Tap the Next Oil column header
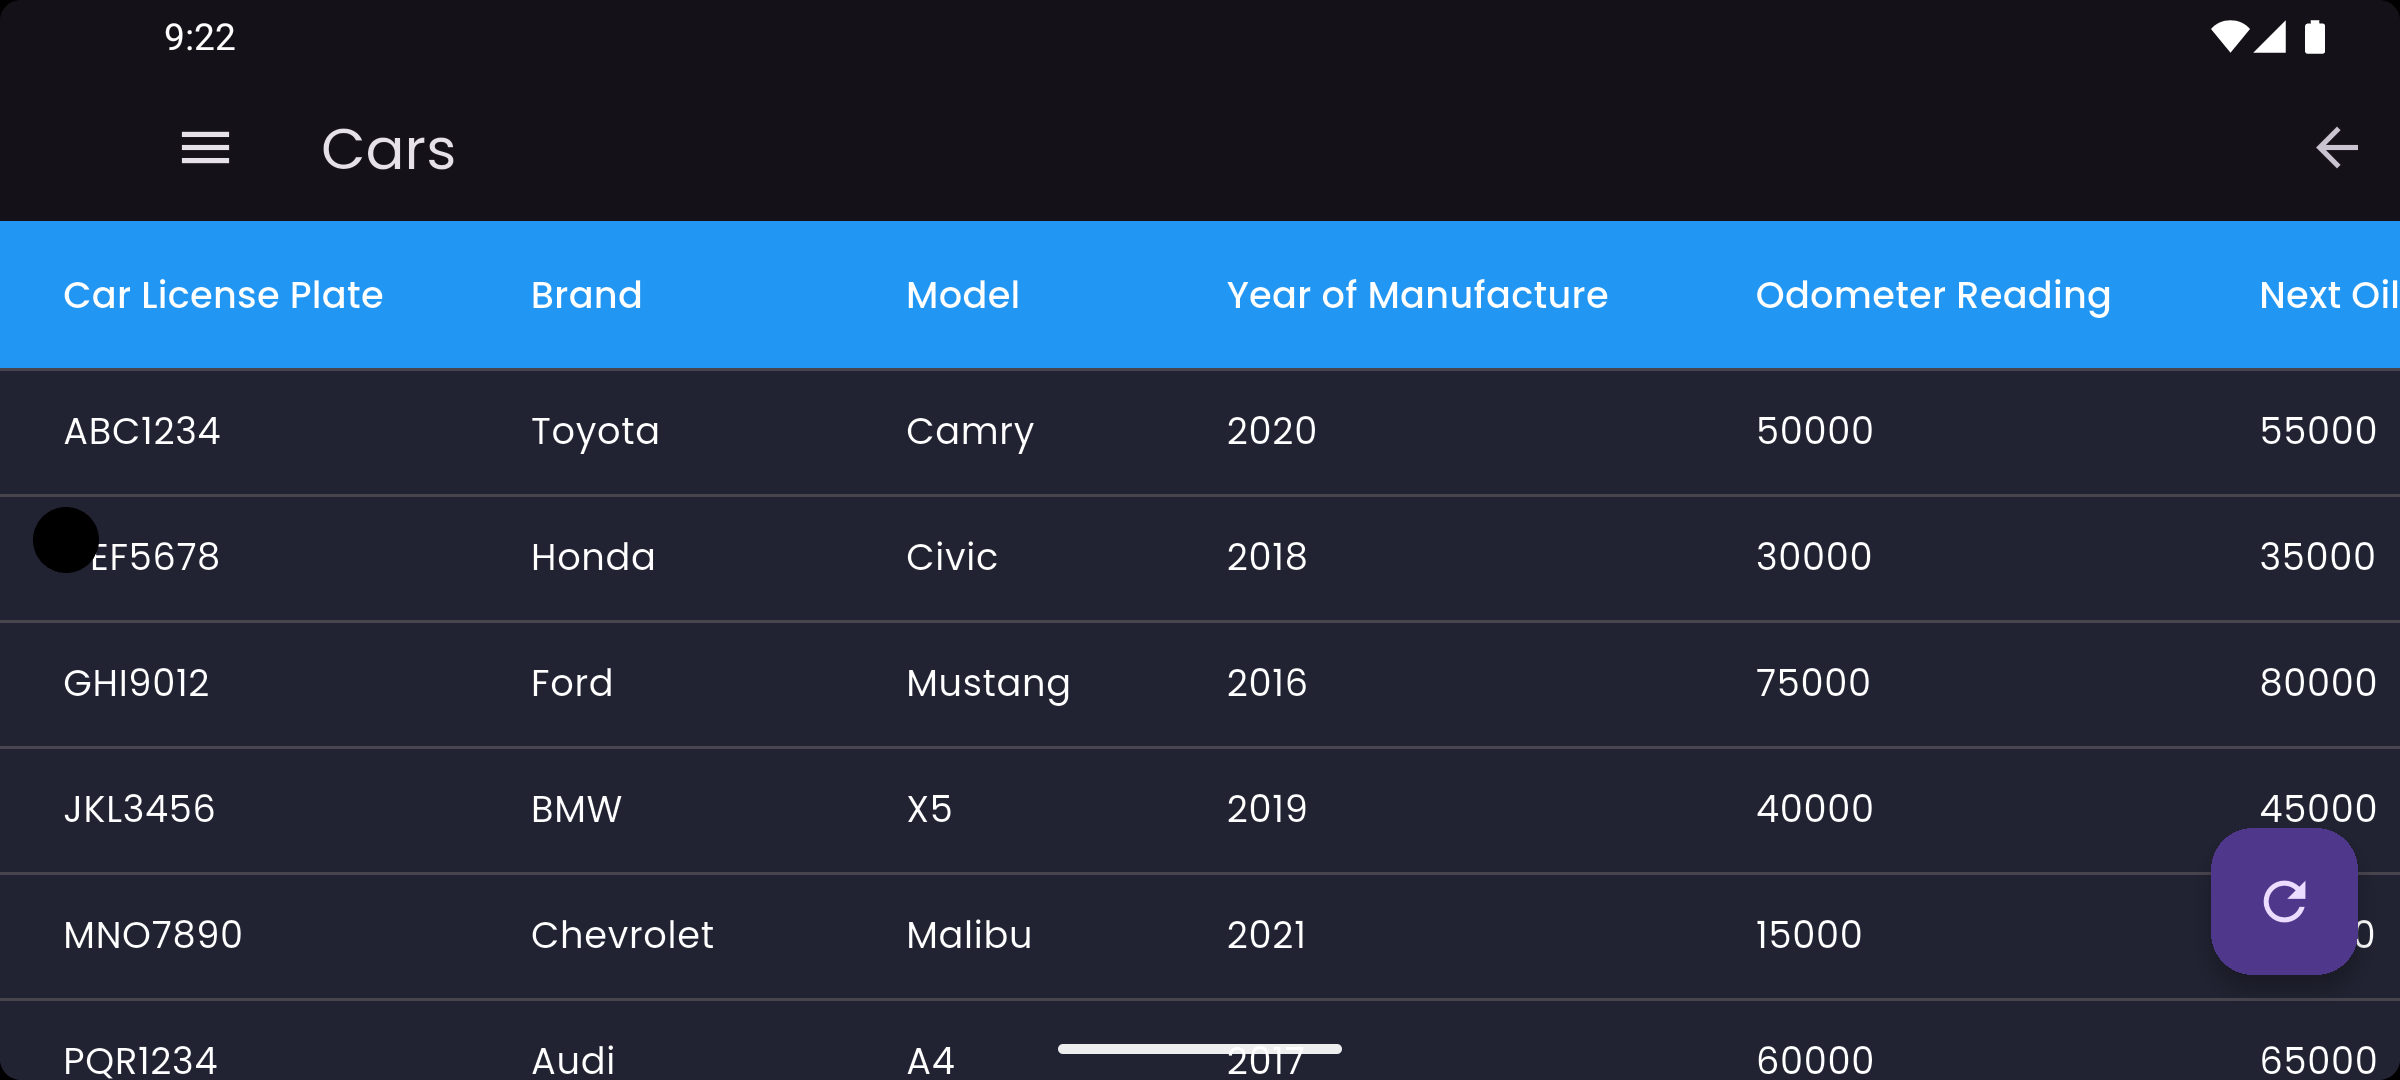2400x1080 pixels. 2328,295
